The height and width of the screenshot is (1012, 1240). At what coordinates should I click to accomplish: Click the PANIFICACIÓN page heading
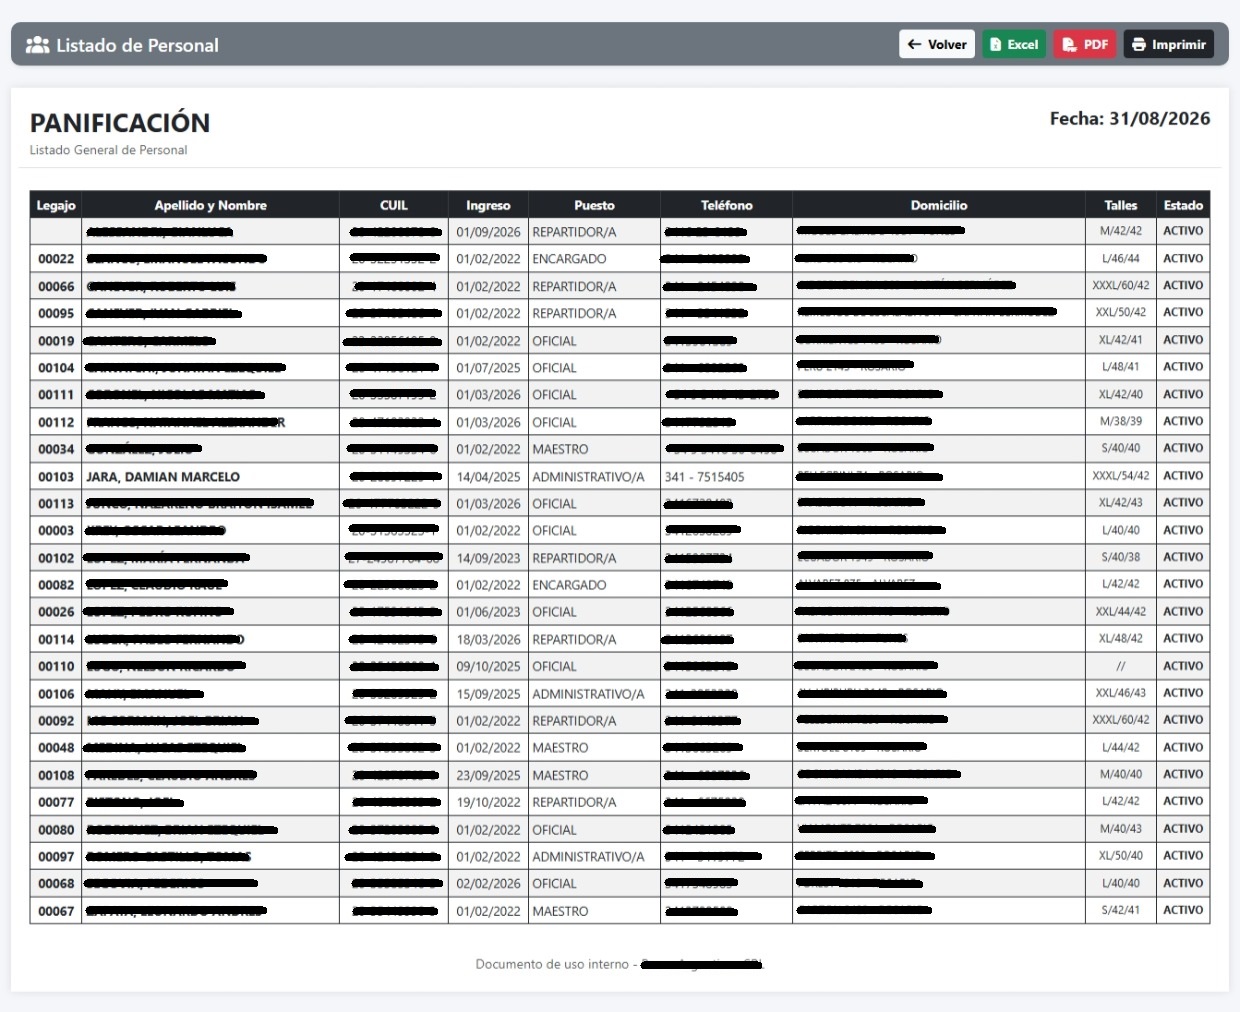pos(120,123)
